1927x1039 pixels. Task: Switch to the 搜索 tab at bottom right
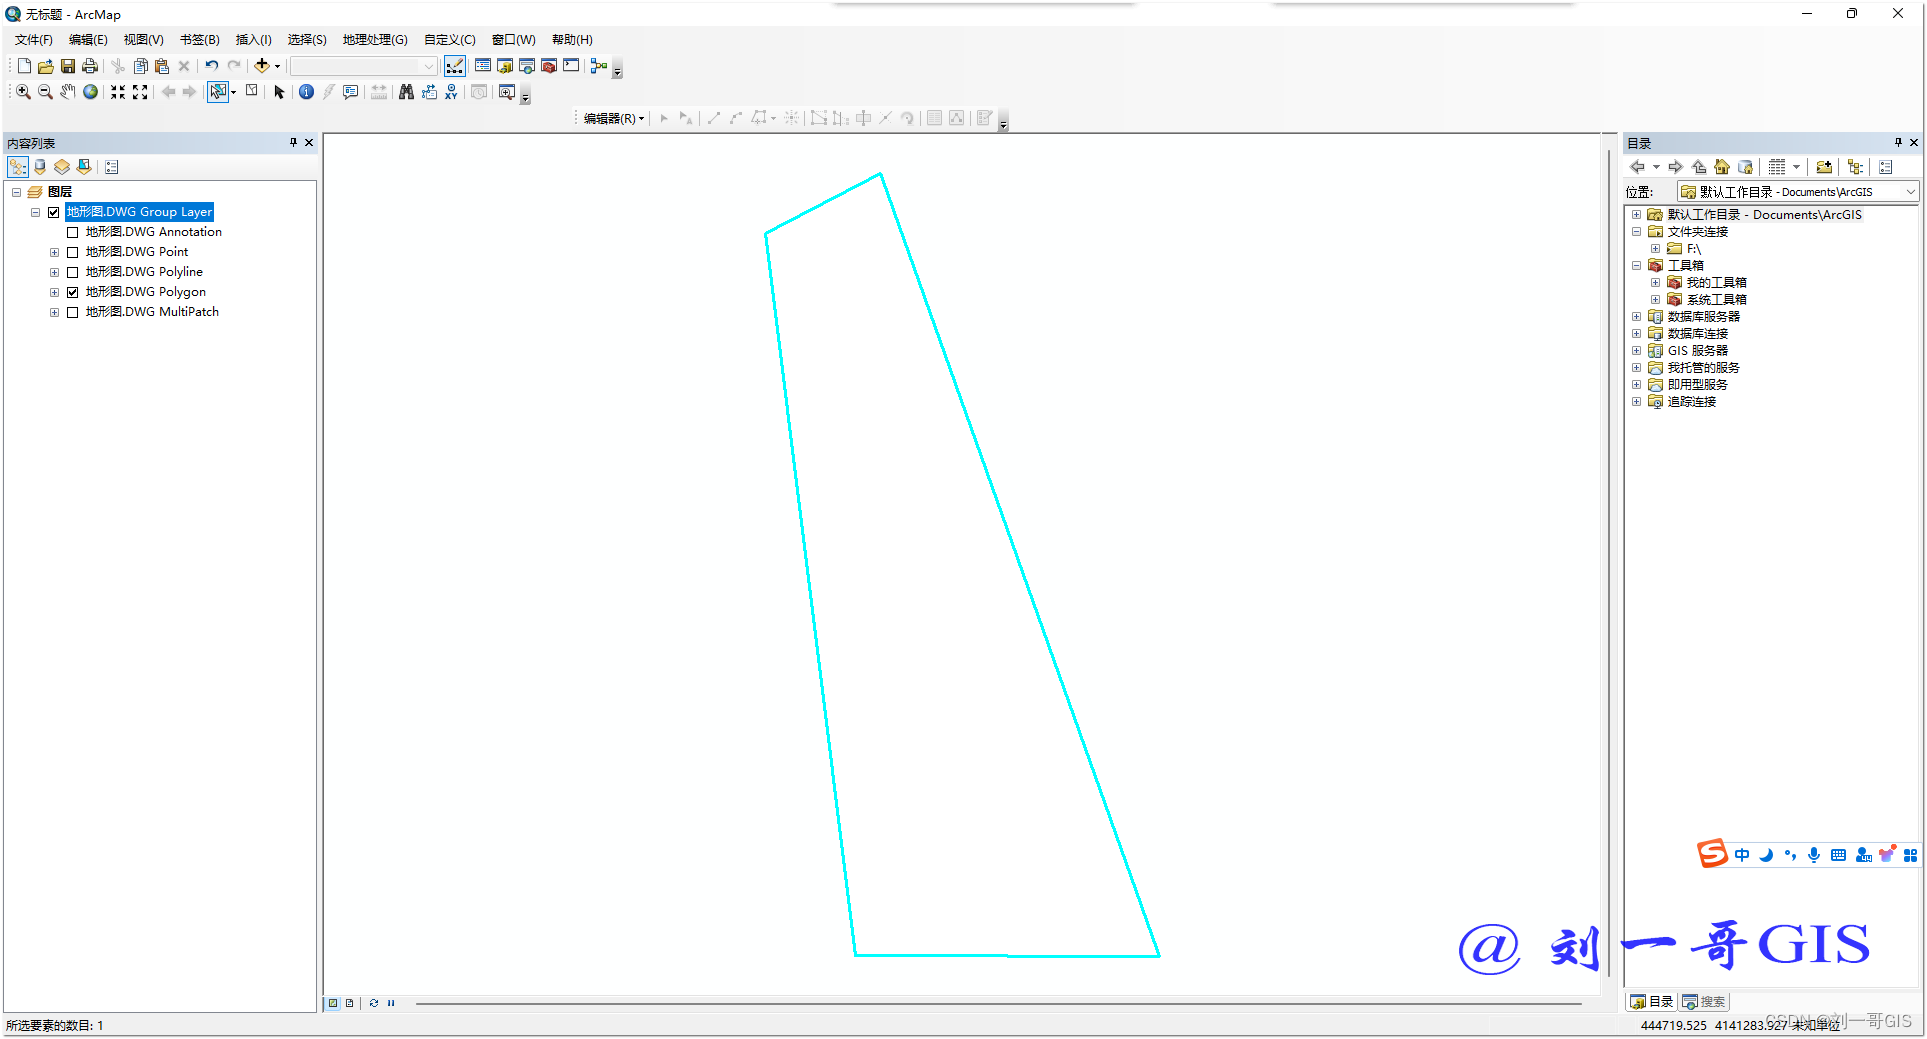coord(1703,1001)
